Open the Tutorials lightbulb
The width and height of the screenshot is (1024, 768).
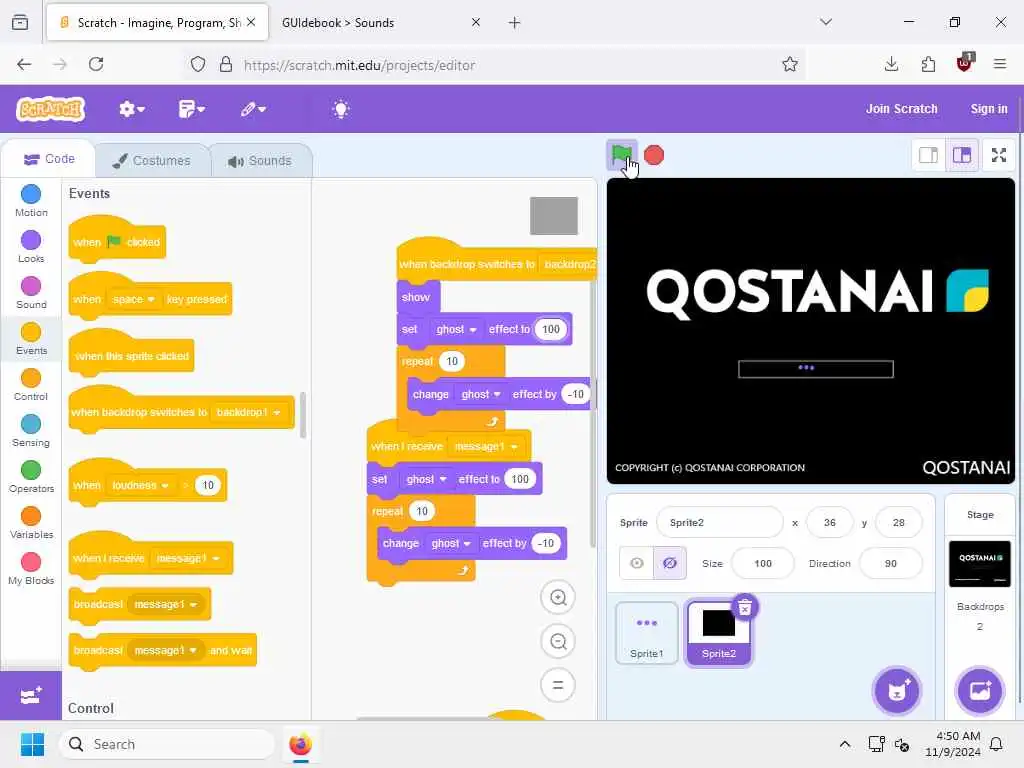[x=340, y=109]
